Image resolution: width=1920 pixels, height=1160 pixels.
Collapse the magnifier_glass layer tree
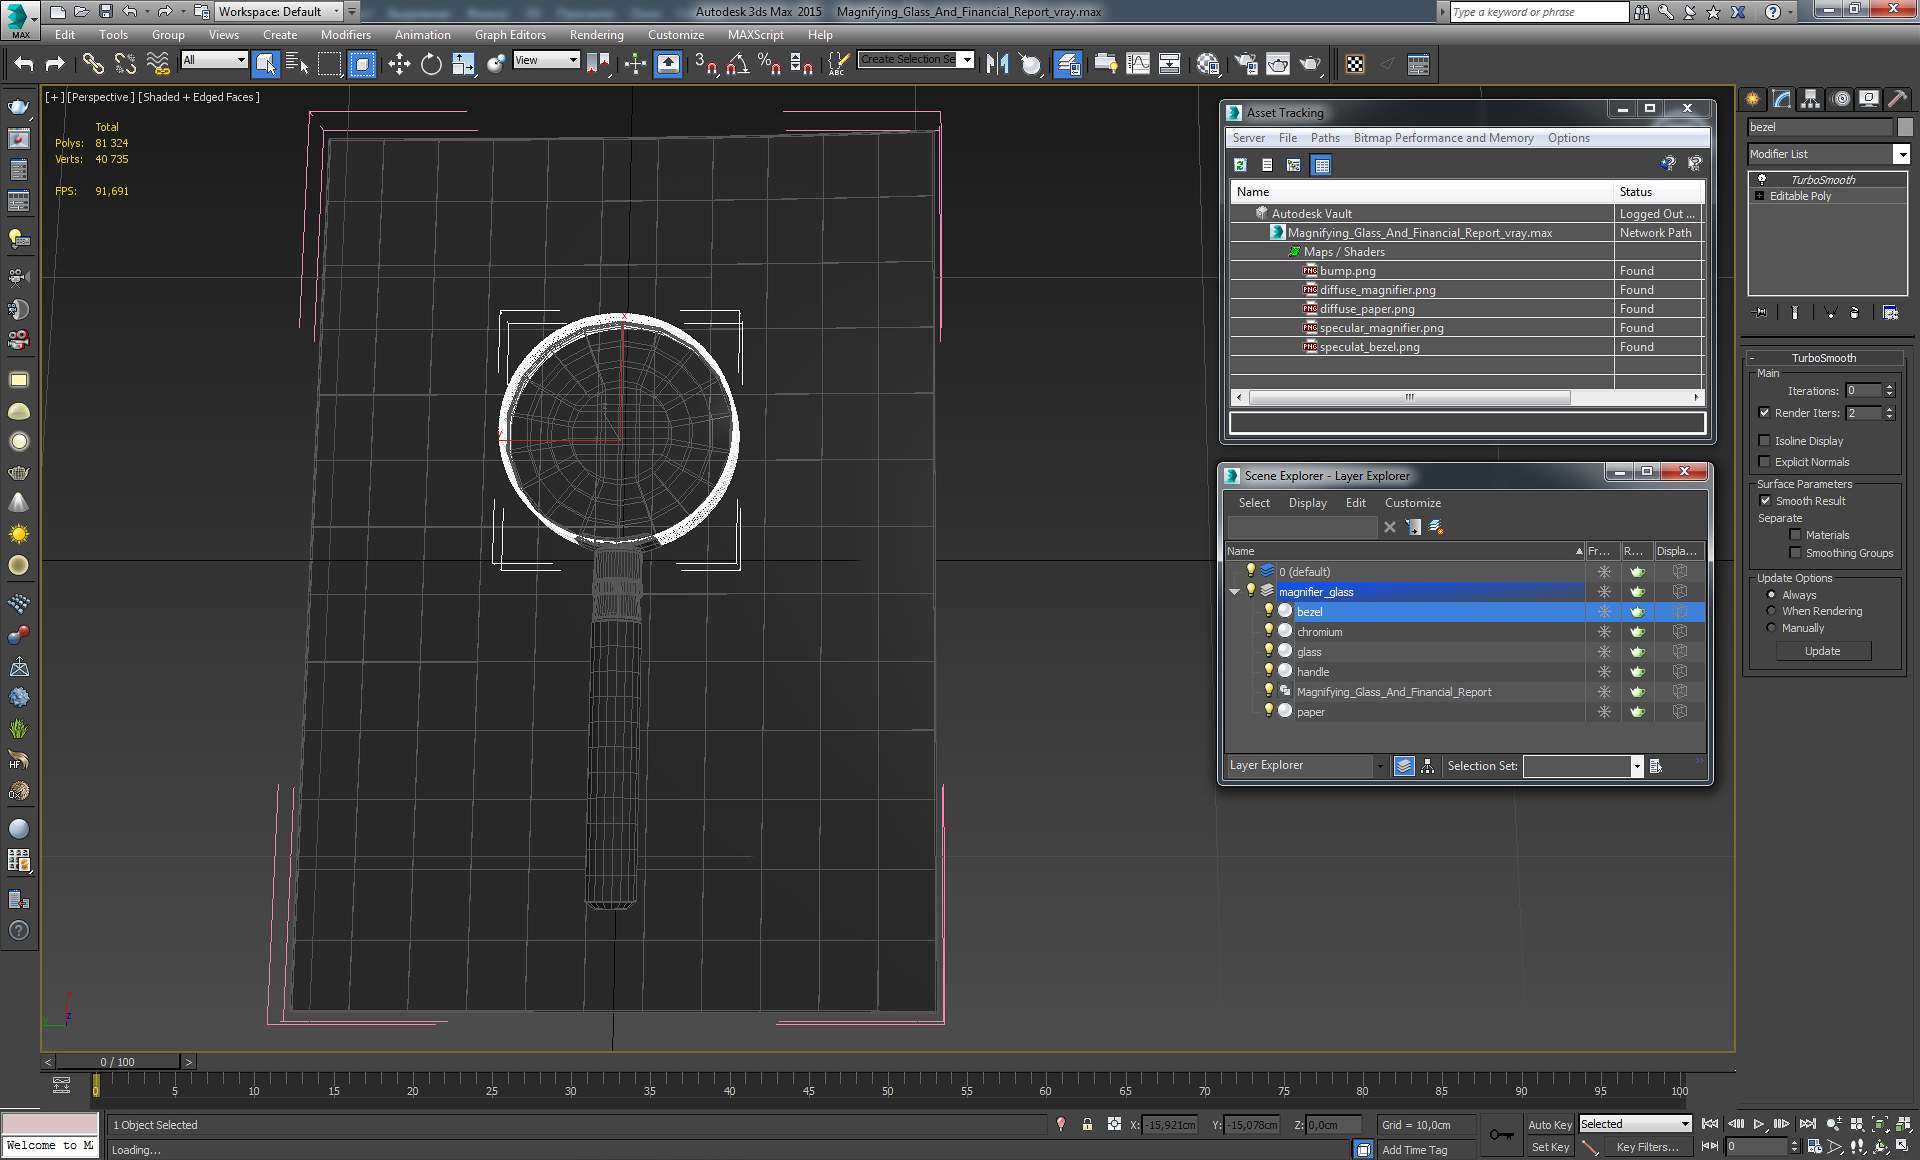point(1235,592)
